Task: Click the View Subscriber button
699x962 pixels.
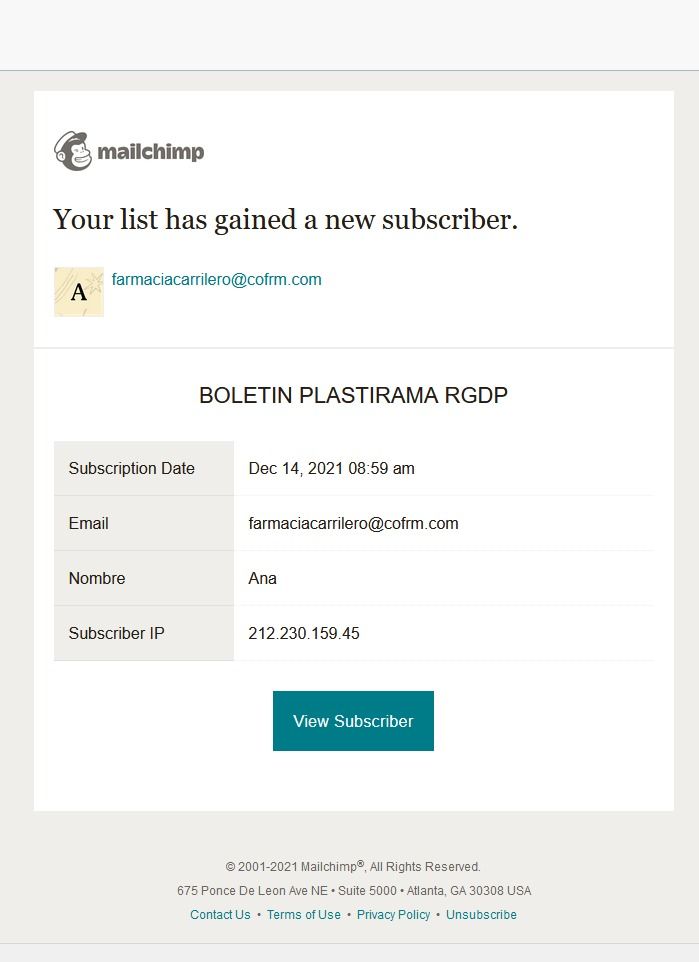Action: [x=353, y=721]
